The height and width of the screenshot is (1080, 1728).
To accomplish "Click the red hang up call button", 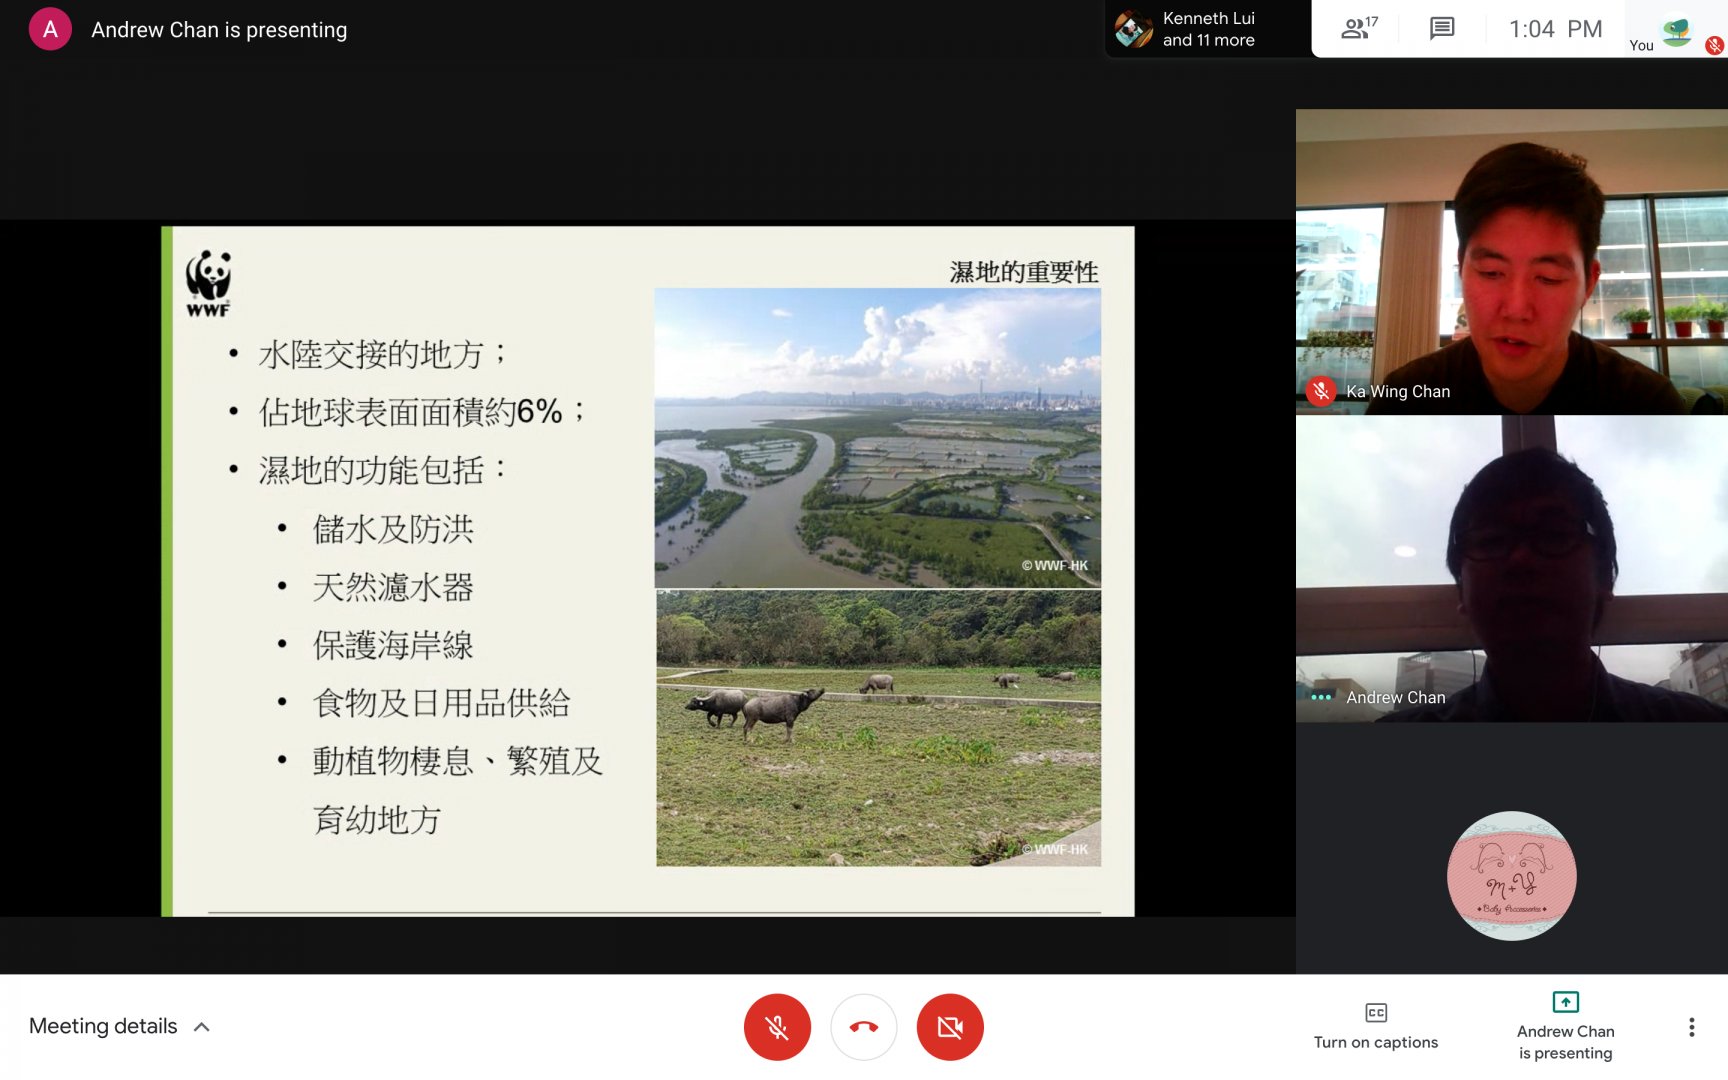I will pos(863,1027).
